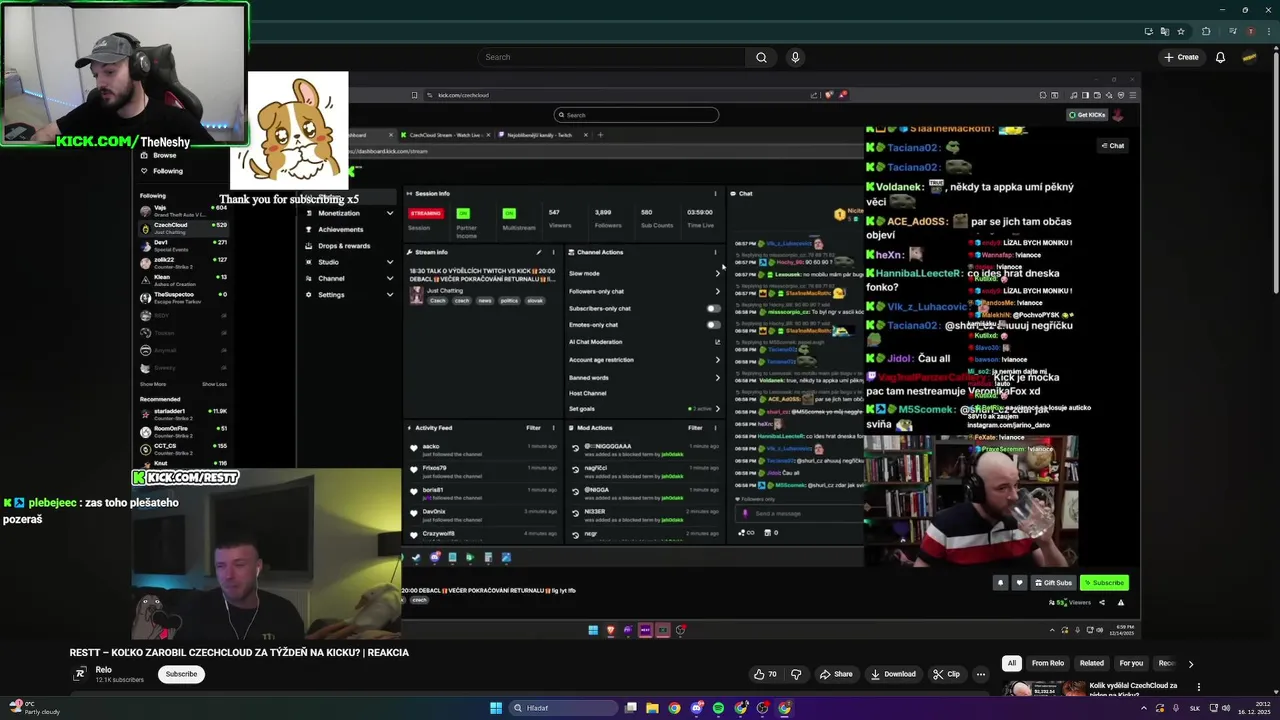The width and height of the screenshot is (1280, 720).
Task: Open Relo channel name link
Action: pos(104,670)
